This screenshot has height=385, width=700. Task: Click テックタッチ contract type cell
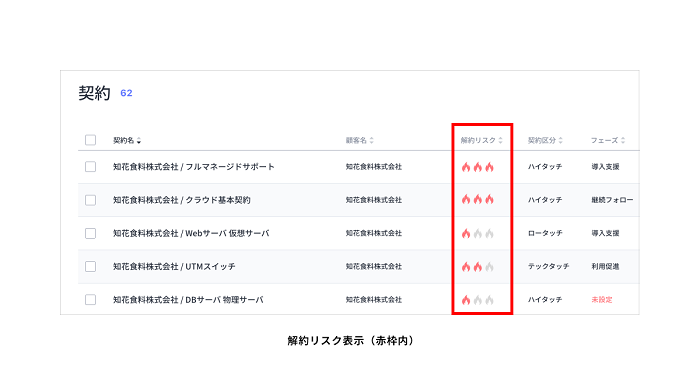pos(549,266)
